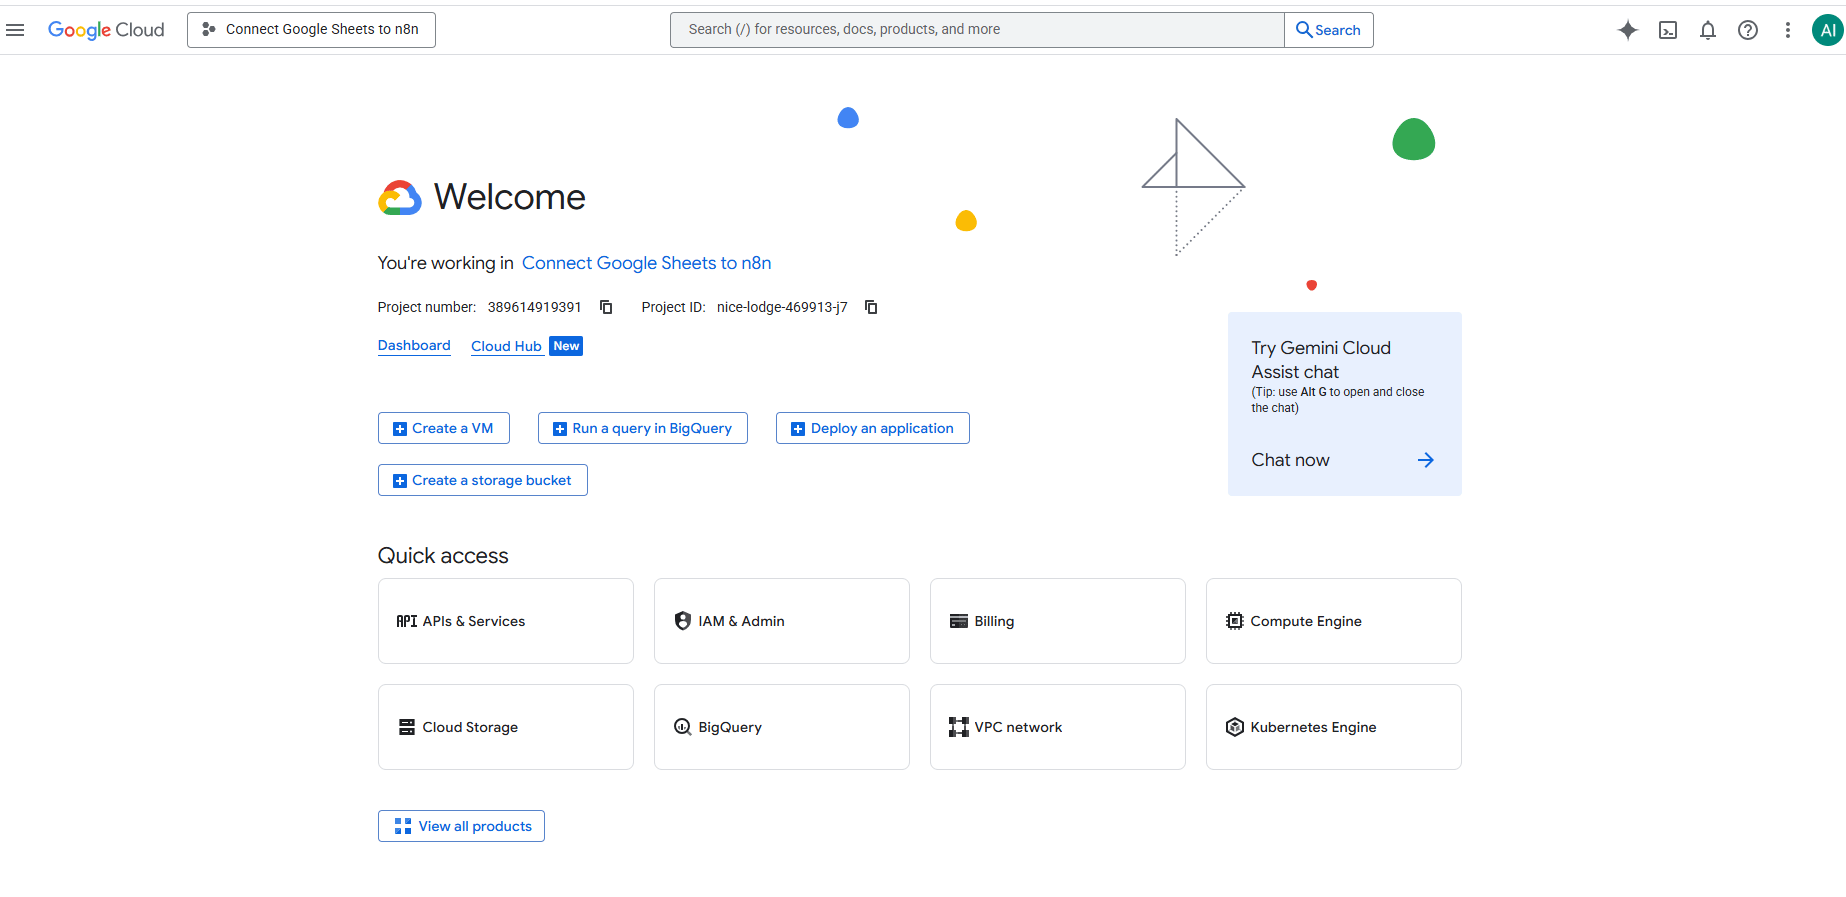Click Run a query in BigQuery
The image size is (1846, 897).
pyautogui.click(x=643, y=428)
